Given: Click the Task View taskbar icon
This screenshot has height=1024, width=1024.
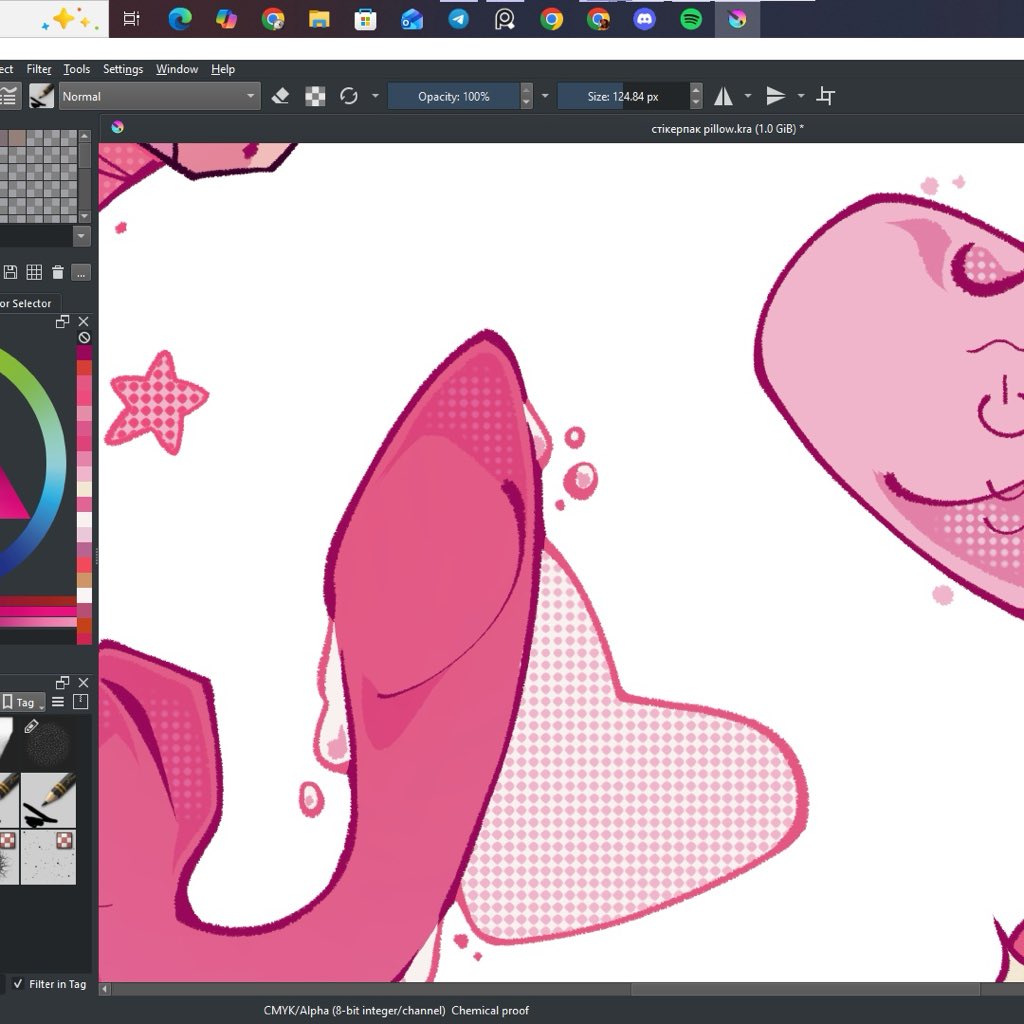Looking at the screenshot, I should (x=132, y=19).
